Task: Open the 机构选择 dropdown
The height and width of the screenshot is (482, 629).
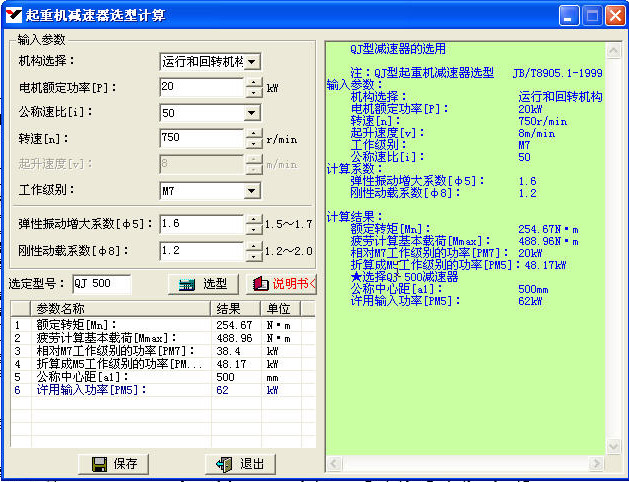Action: point(253,62)
